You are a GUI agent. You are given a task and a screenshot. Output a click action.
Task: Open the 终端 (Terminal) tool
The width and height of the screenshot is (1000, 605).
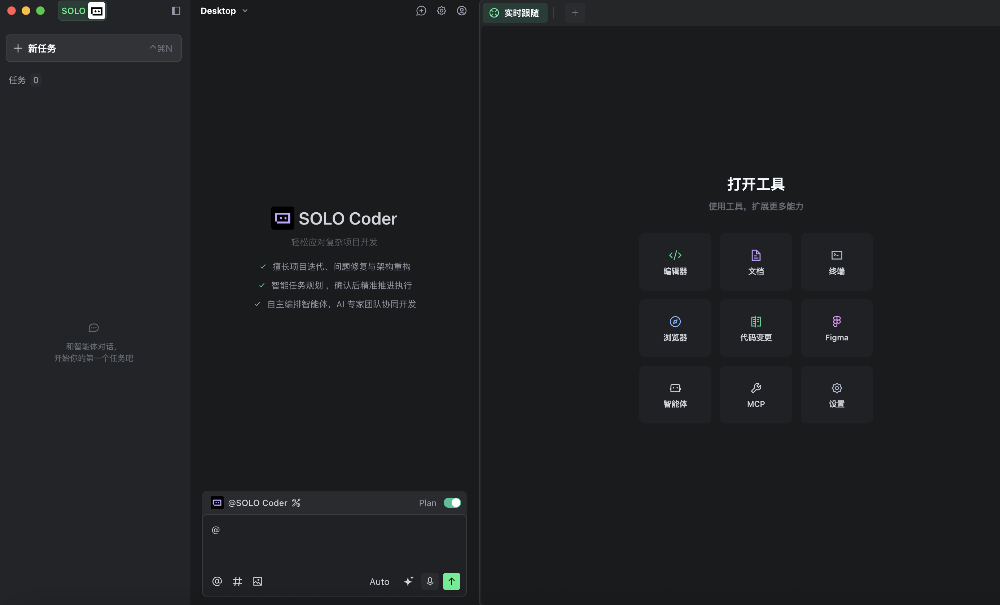tap(836, 261)
